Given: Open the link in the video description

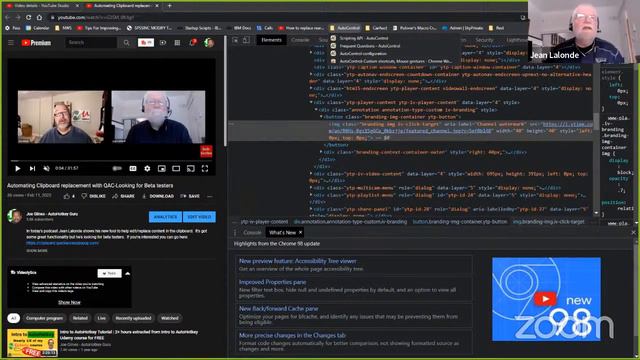Looking at the screenshot, I should [x=62, y=243].
